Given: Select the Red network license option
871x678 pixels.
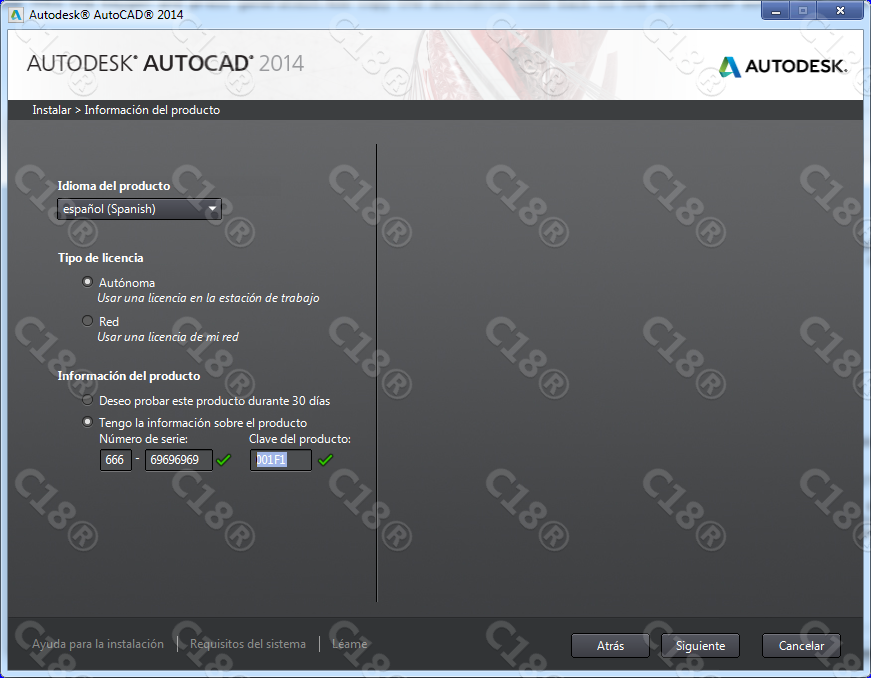Looking at the screenshot, I should [x=87, y=321].
